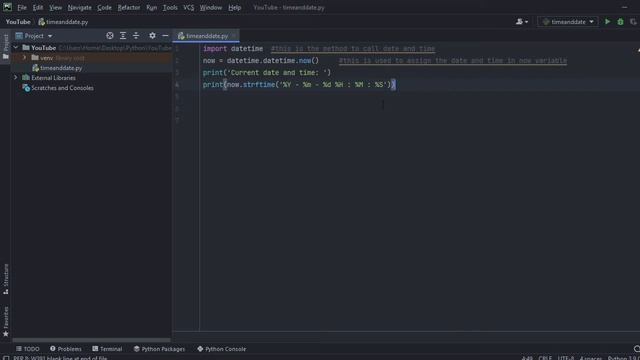Click the comment about assigning now variable
Screen dimensions: 640x360
click(453, 60)
